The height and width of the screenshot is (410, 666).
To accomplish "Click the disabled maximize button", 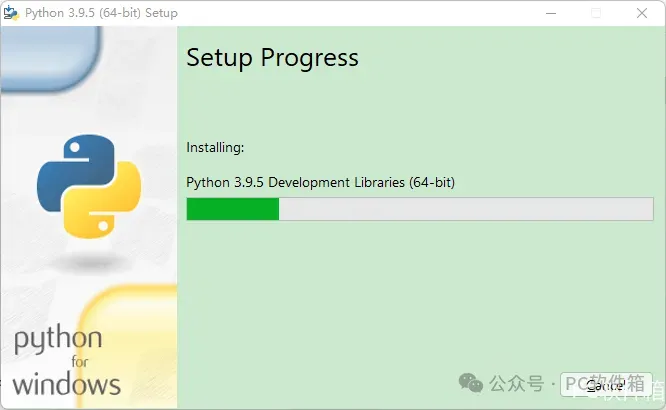I will 596,13.
